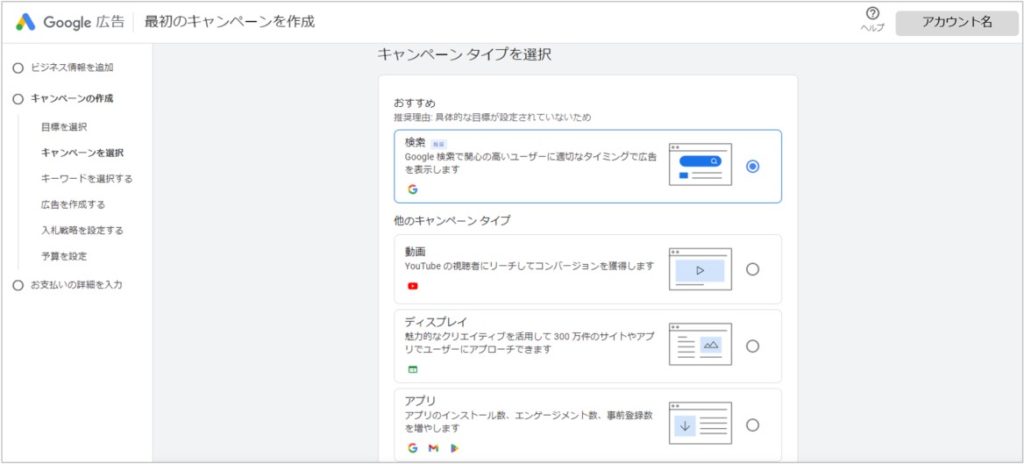
Task: Open the ヘルプ question mark icon
Action: 872,14
